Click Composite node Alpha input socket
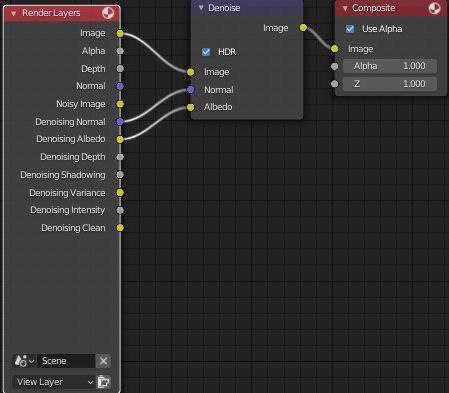The width and height of the screenshot is (449, 393). [x=335, y=66]
